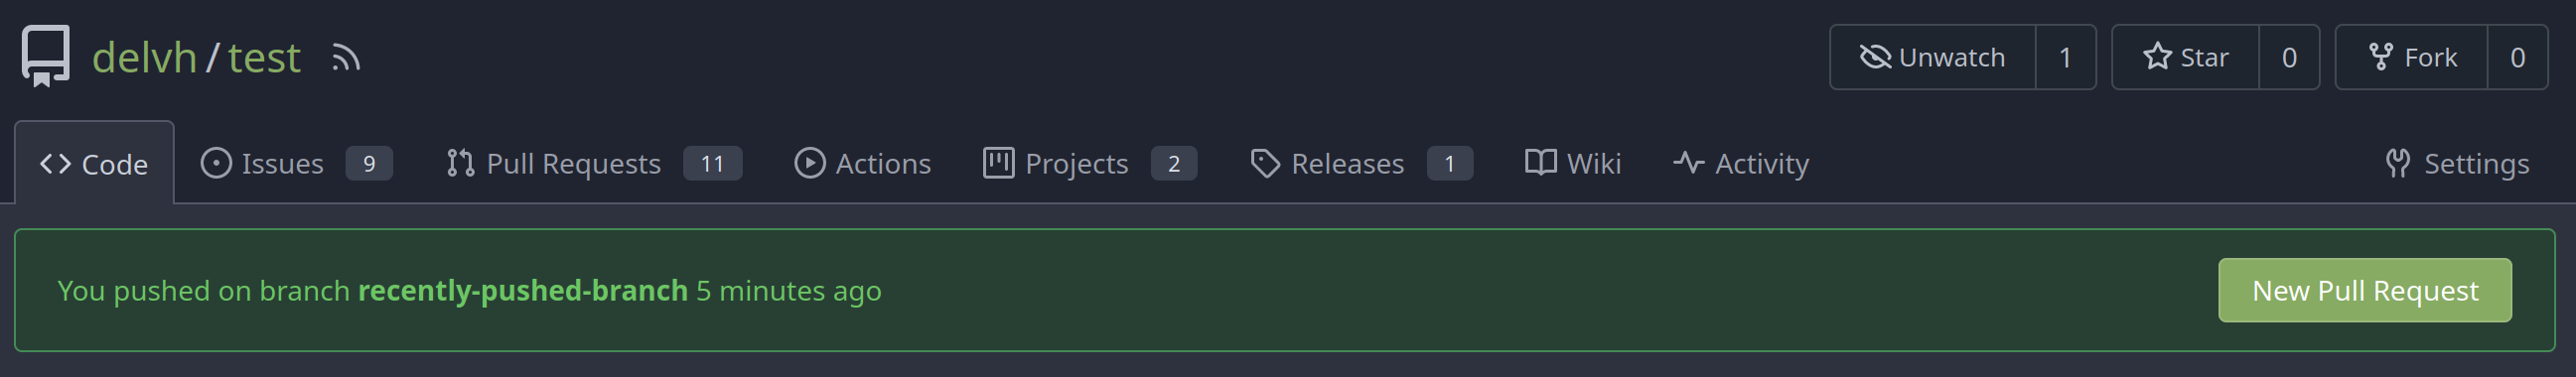This screenshot has width=2576, height=377.
Task: Click the Actions play icon
Action: click(x=810, y=163)
